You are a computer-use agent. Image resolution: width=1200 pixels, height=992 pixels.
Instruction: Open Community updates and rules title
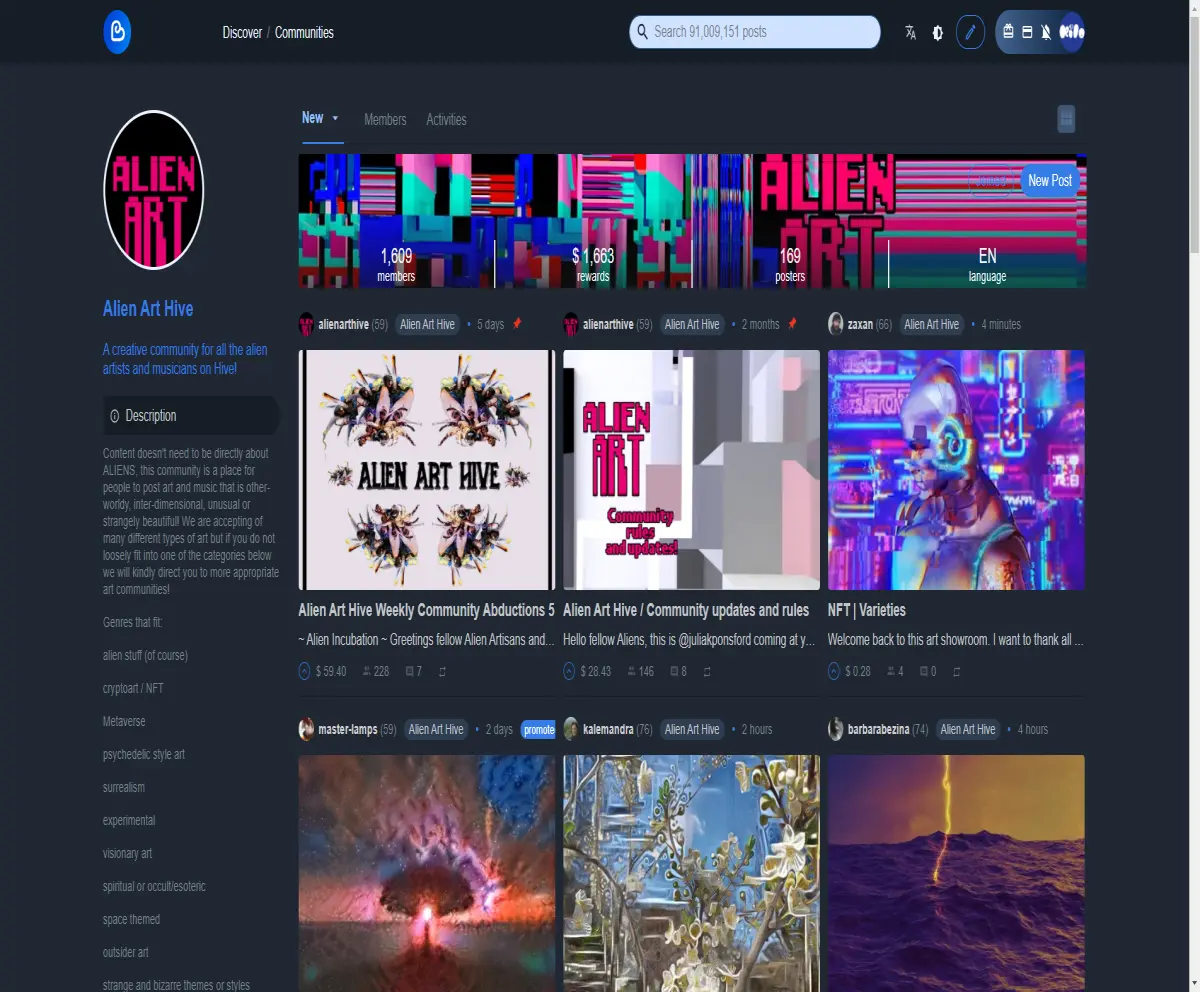click(x=686, y=610)
